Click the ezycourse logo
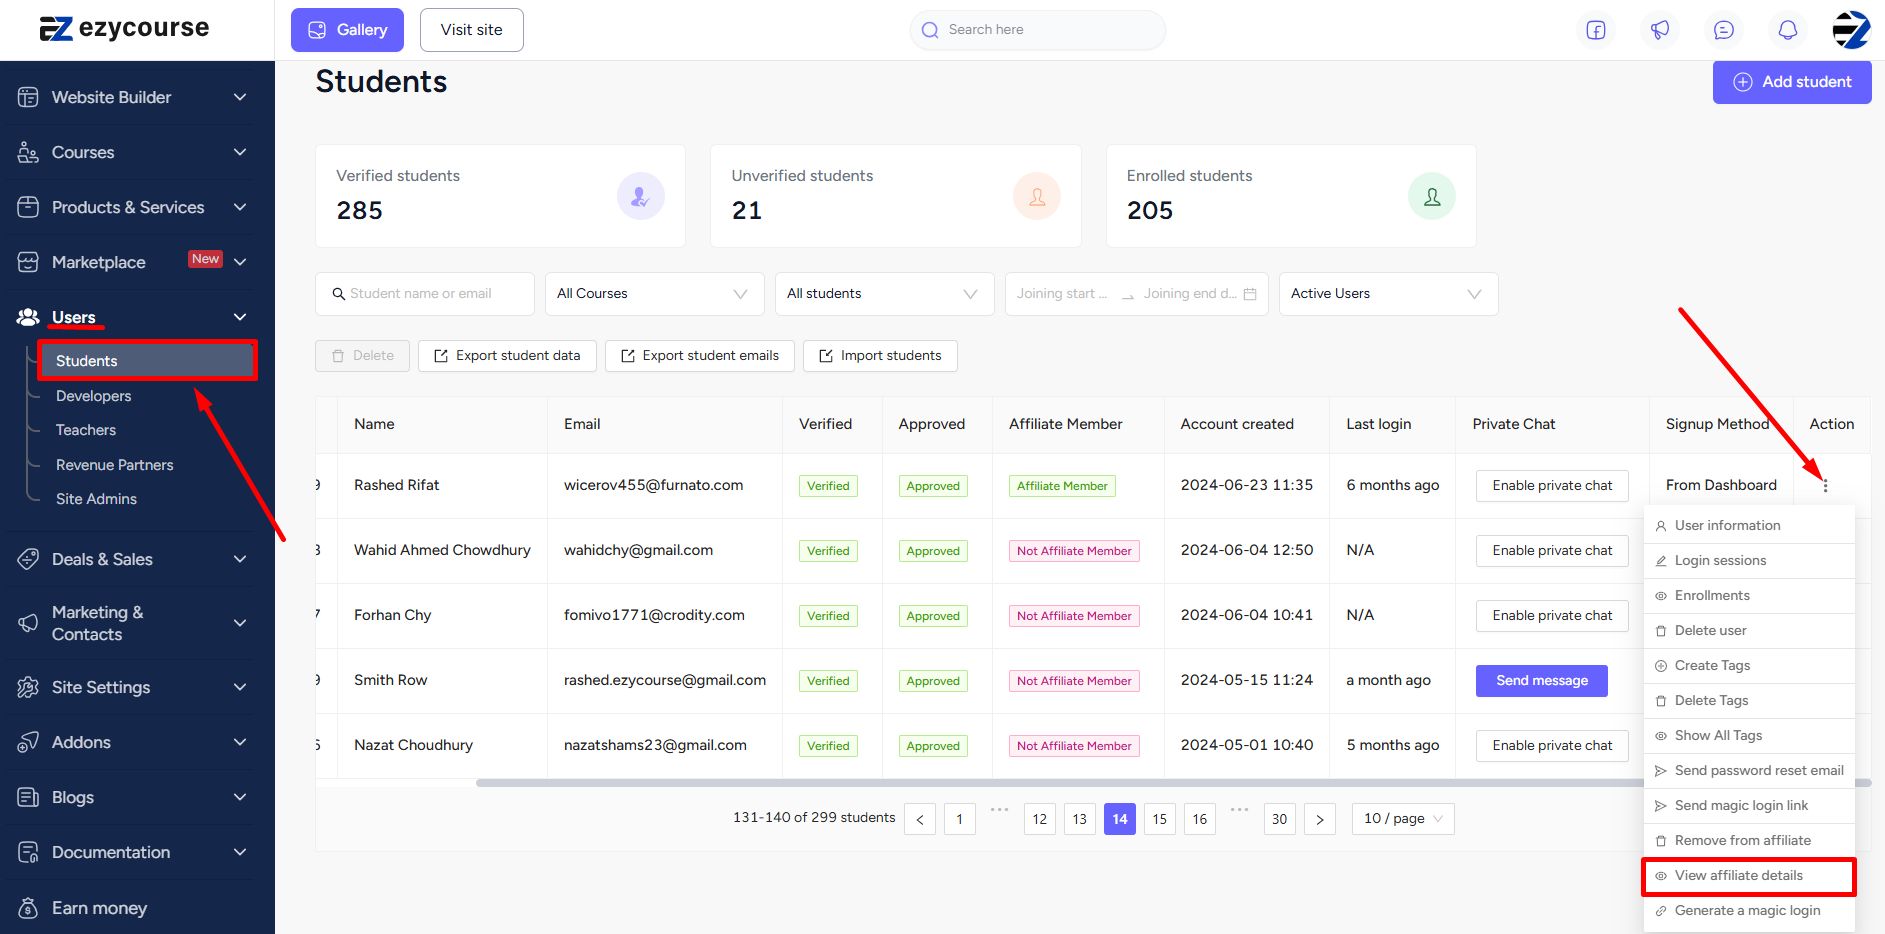 point(124,29)
